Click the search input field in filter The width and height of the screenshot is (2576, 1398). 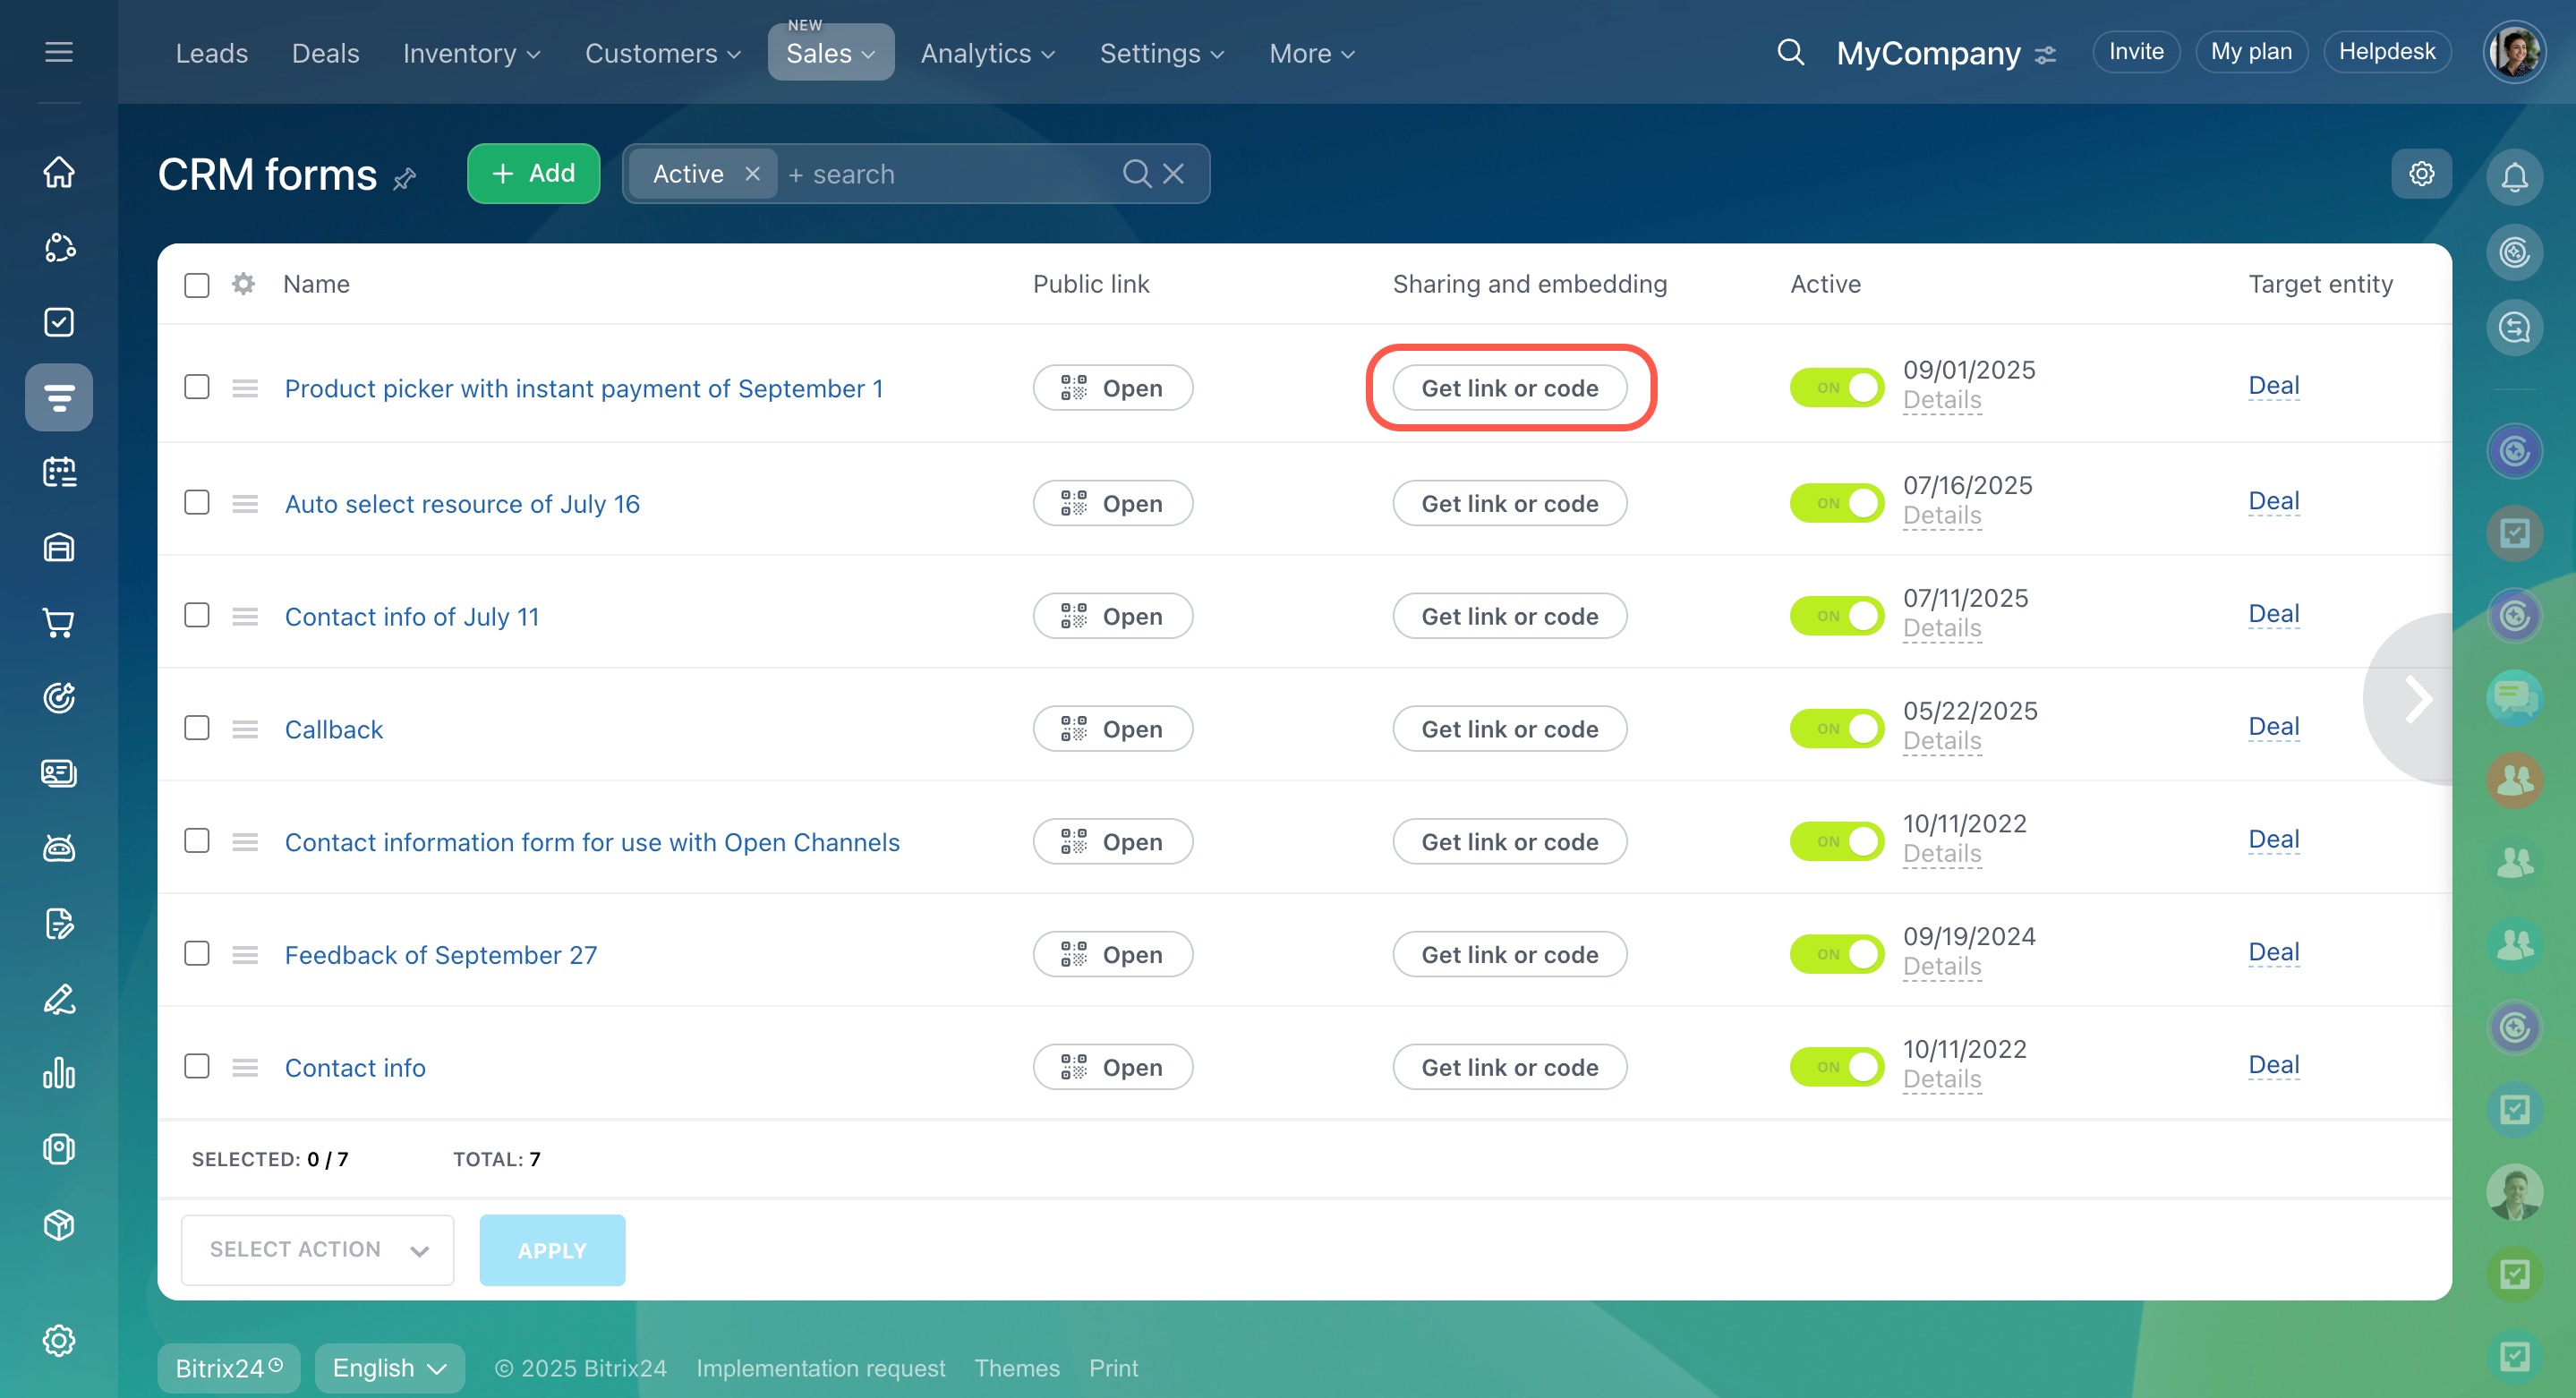950,174
